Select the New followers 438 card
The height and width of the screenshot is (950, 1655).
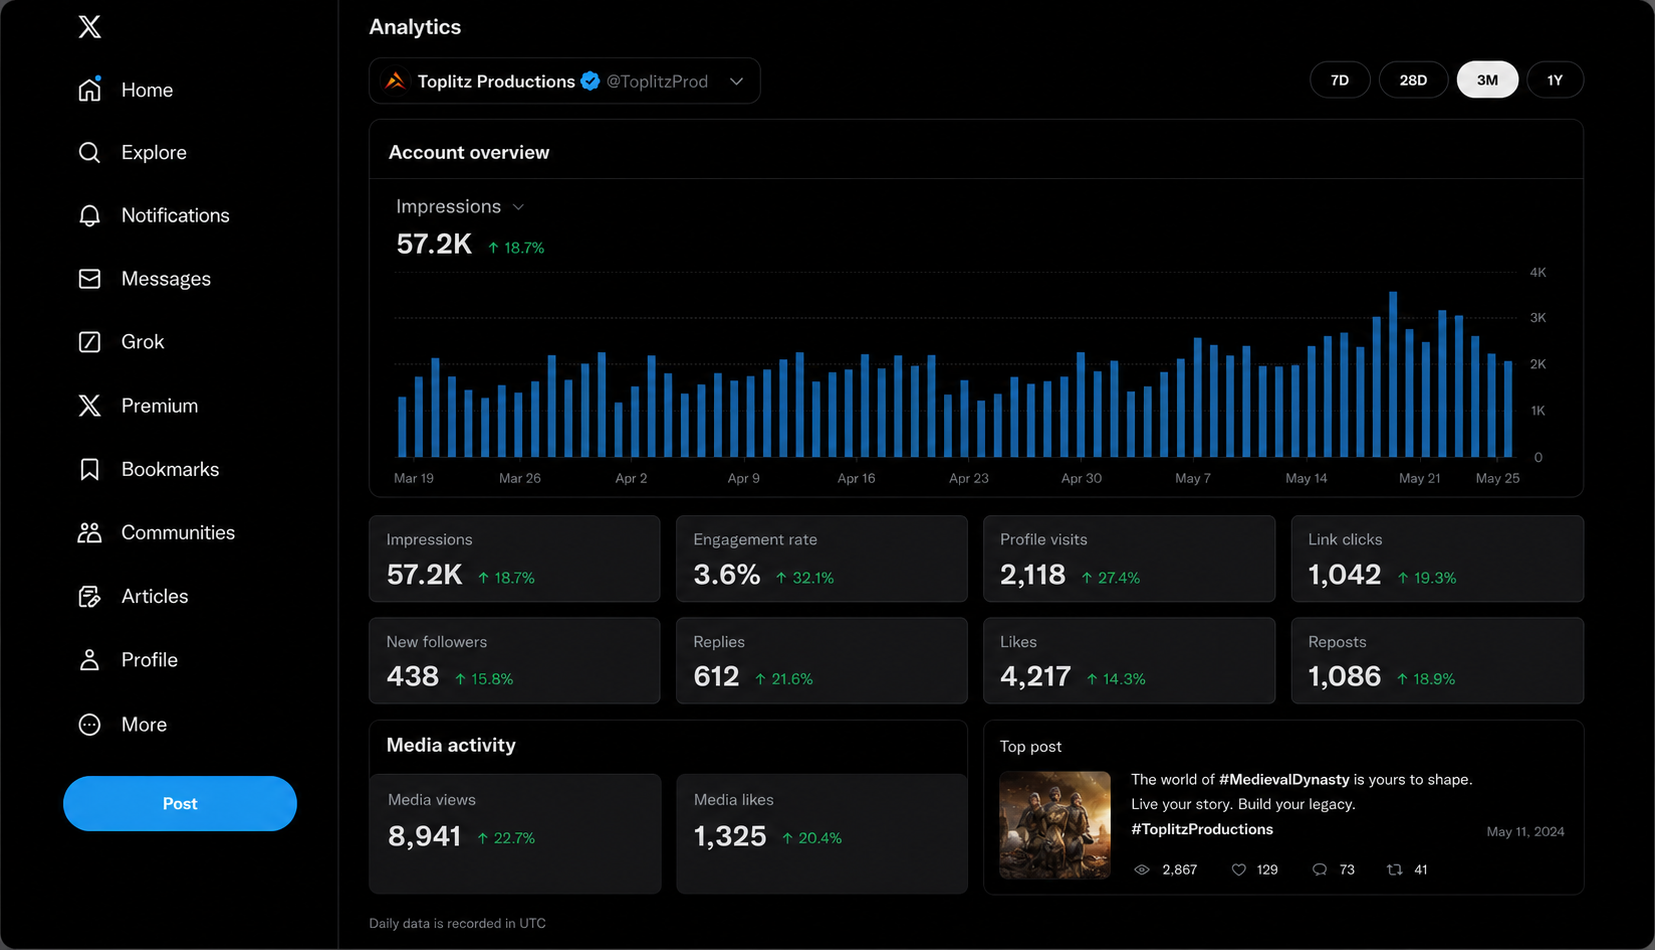coord(514,660)
